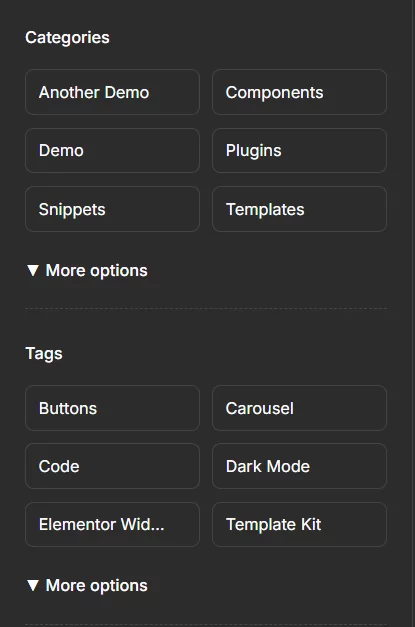415x627 pixels.
Task: Click the triangle arrow beside Categories More options
Action: pyautogui.click(x=33, y=270)
